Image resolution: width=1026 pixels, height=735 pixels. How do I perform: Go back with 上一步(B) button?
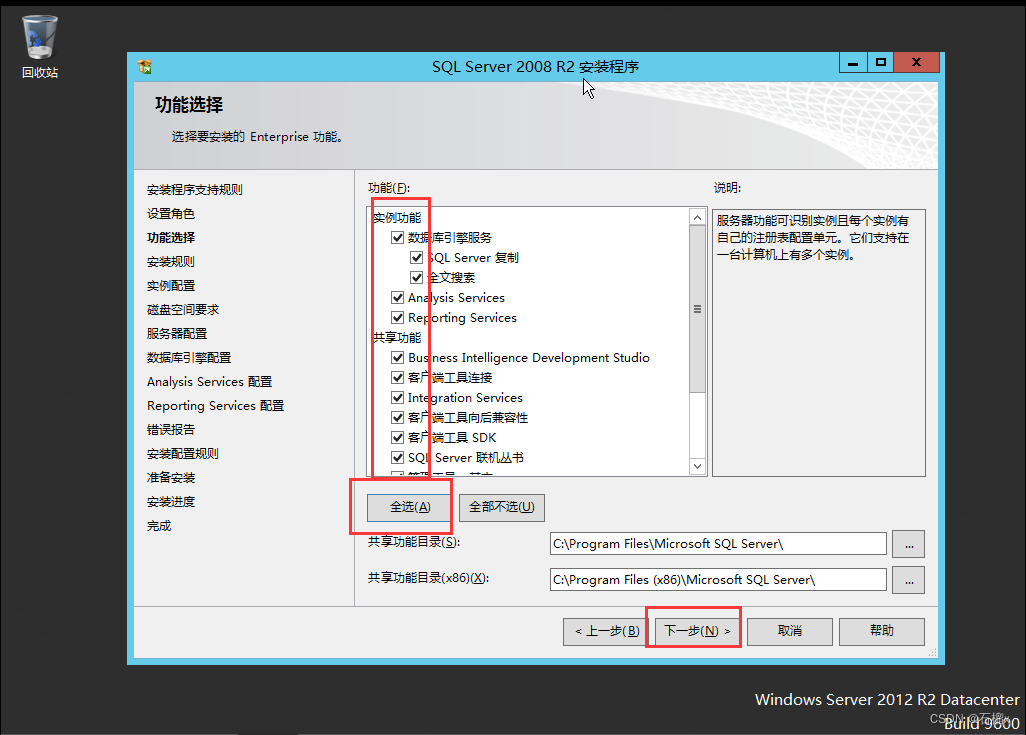pyautogui.click(x=607, y=632)
